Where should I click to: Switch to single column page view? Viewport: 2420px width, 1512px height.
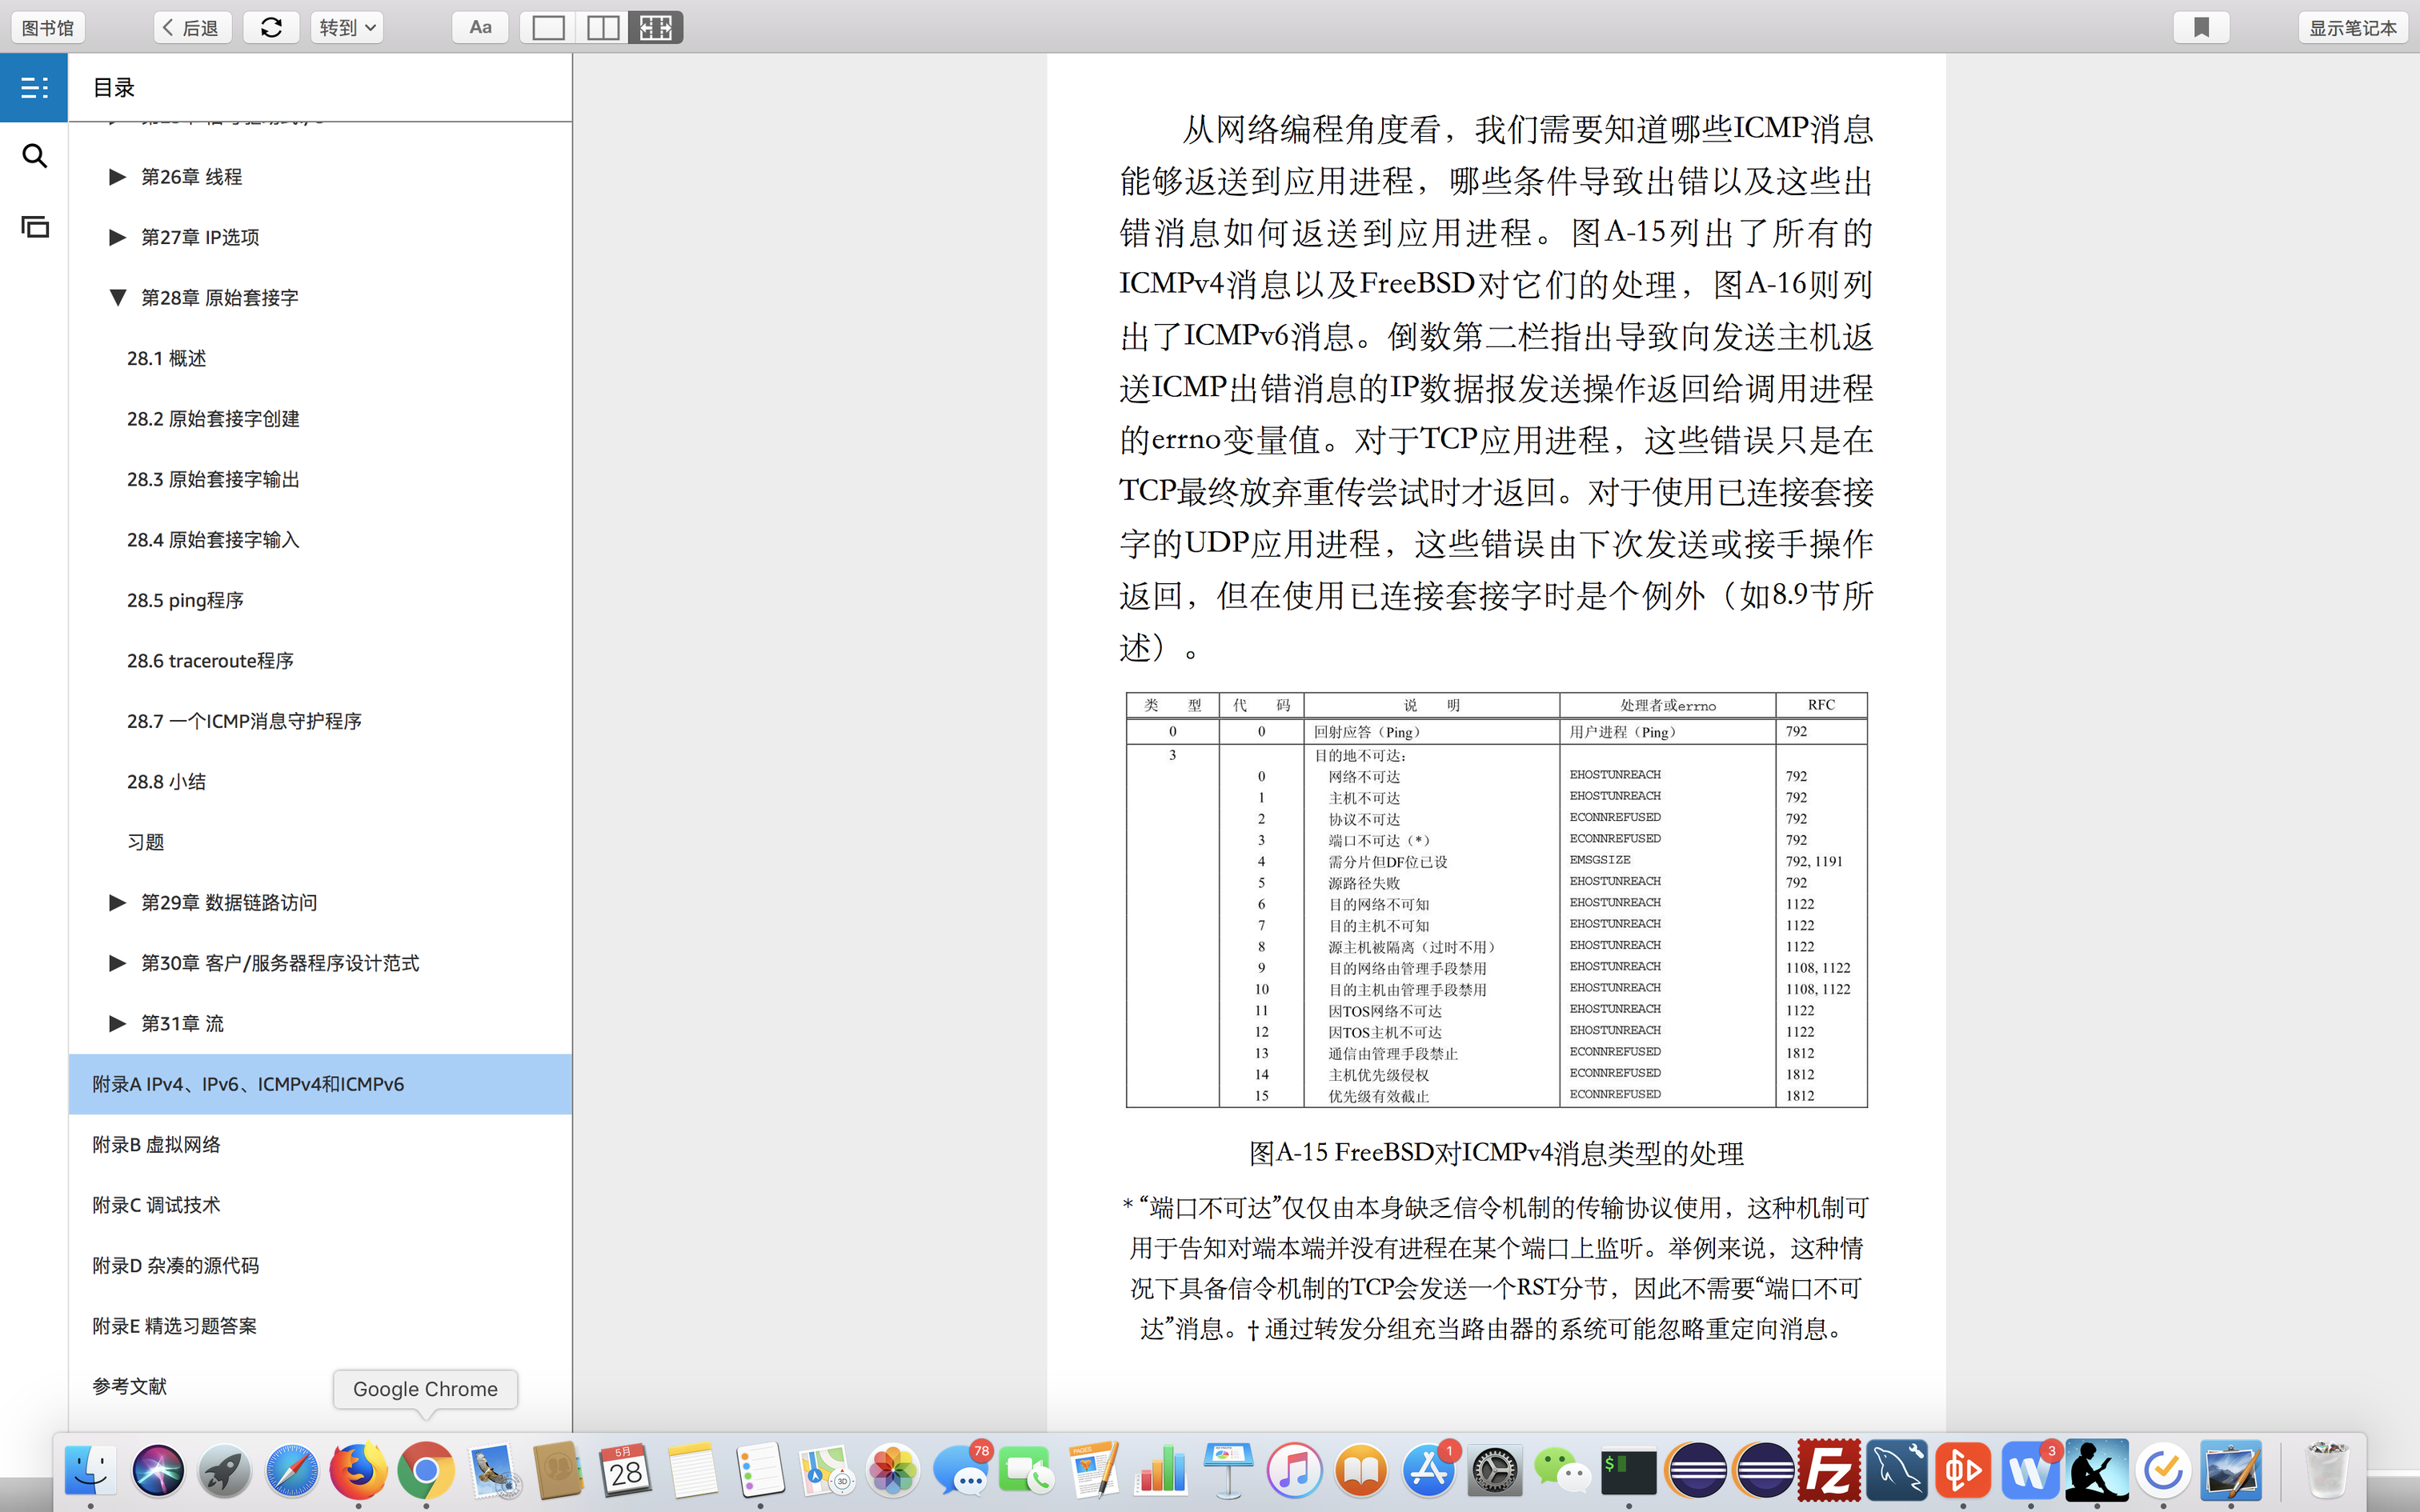(x=548, y=27)
